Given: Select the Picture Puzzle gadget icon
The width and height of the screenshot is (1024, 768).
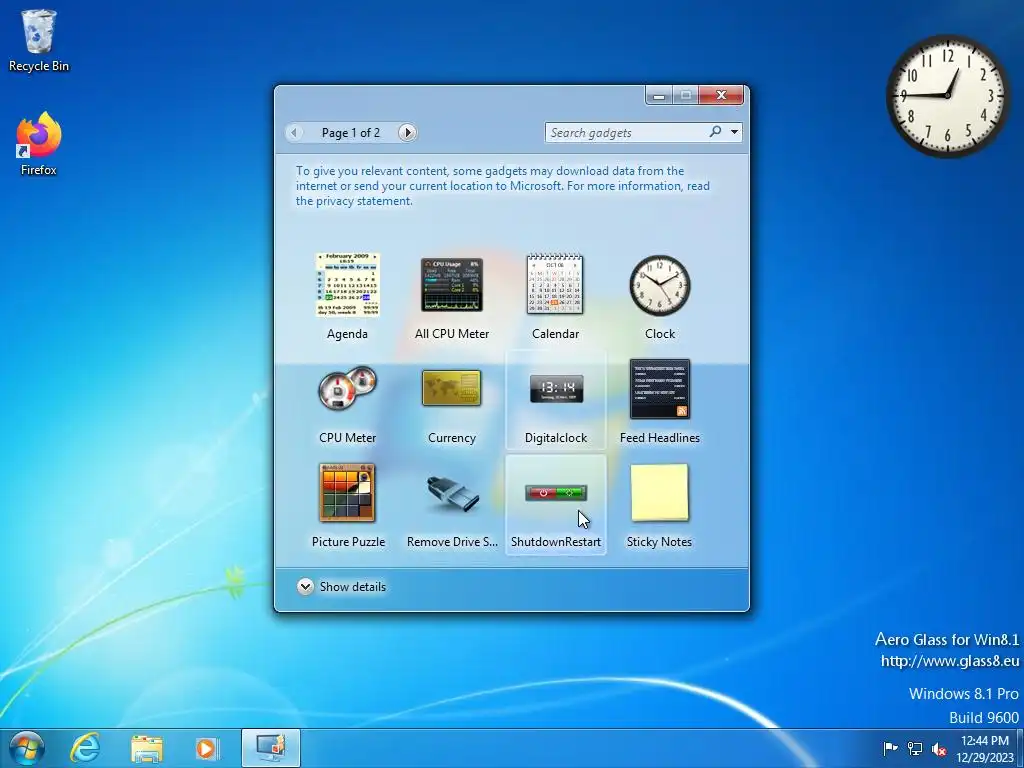Looking at the screenshot, I should [347, 492].
